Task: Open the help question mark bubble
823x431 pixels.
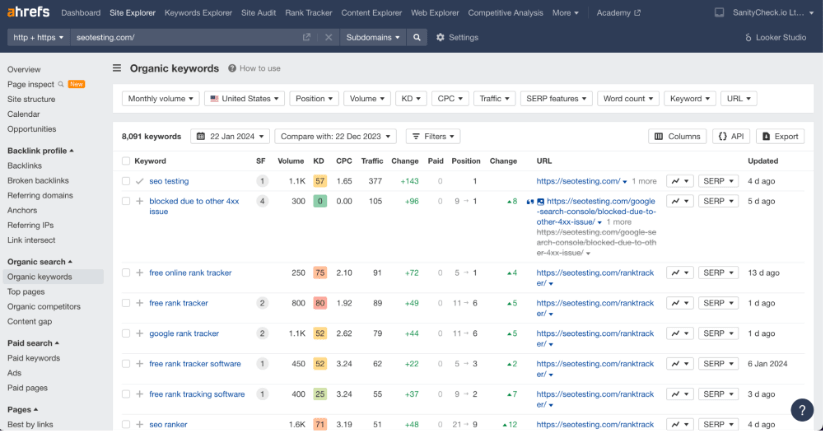Action: (802, 410)
